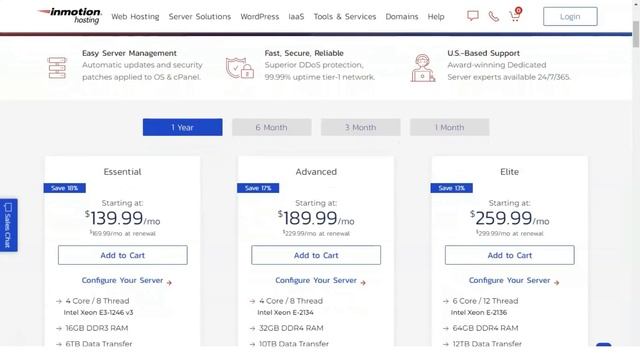Screen dimensions: 640x360
Task: Select the 3 Month billing term
Action: (x=360, y=127)
